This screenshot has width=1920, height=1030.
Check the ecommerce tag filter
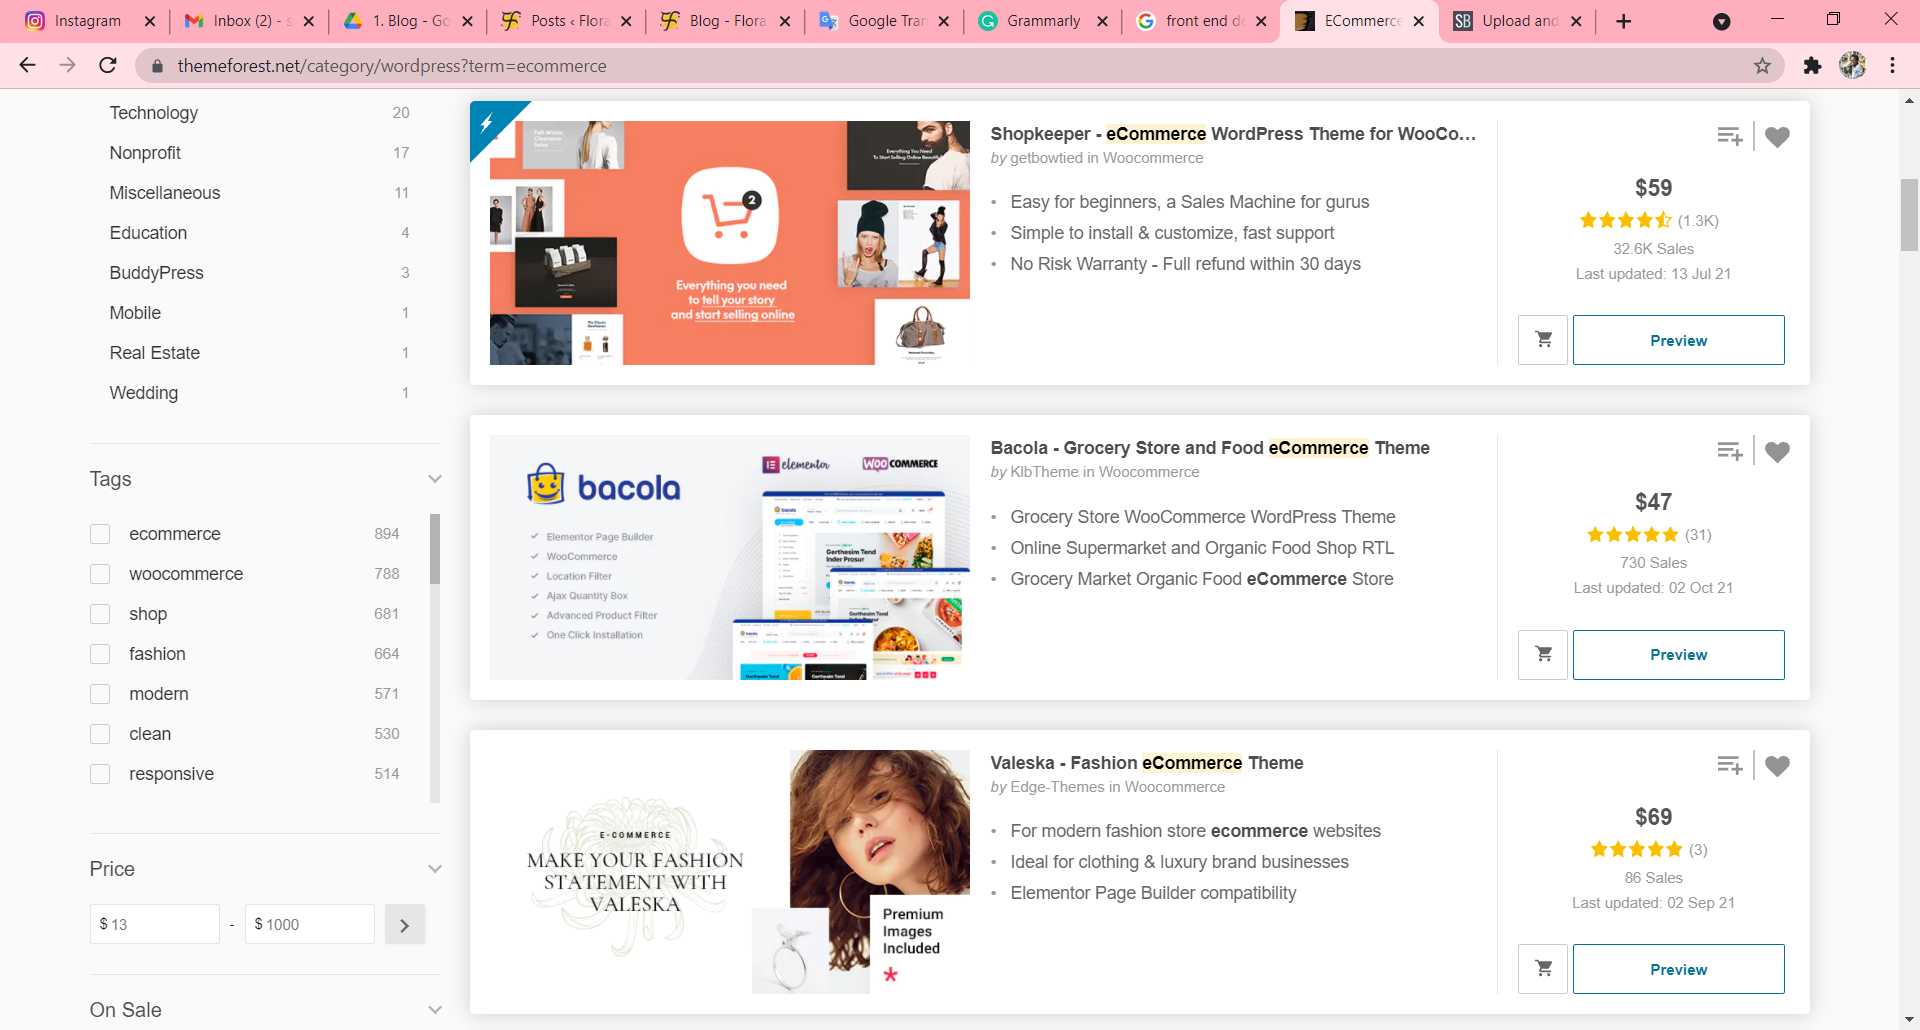click(100, 534)
